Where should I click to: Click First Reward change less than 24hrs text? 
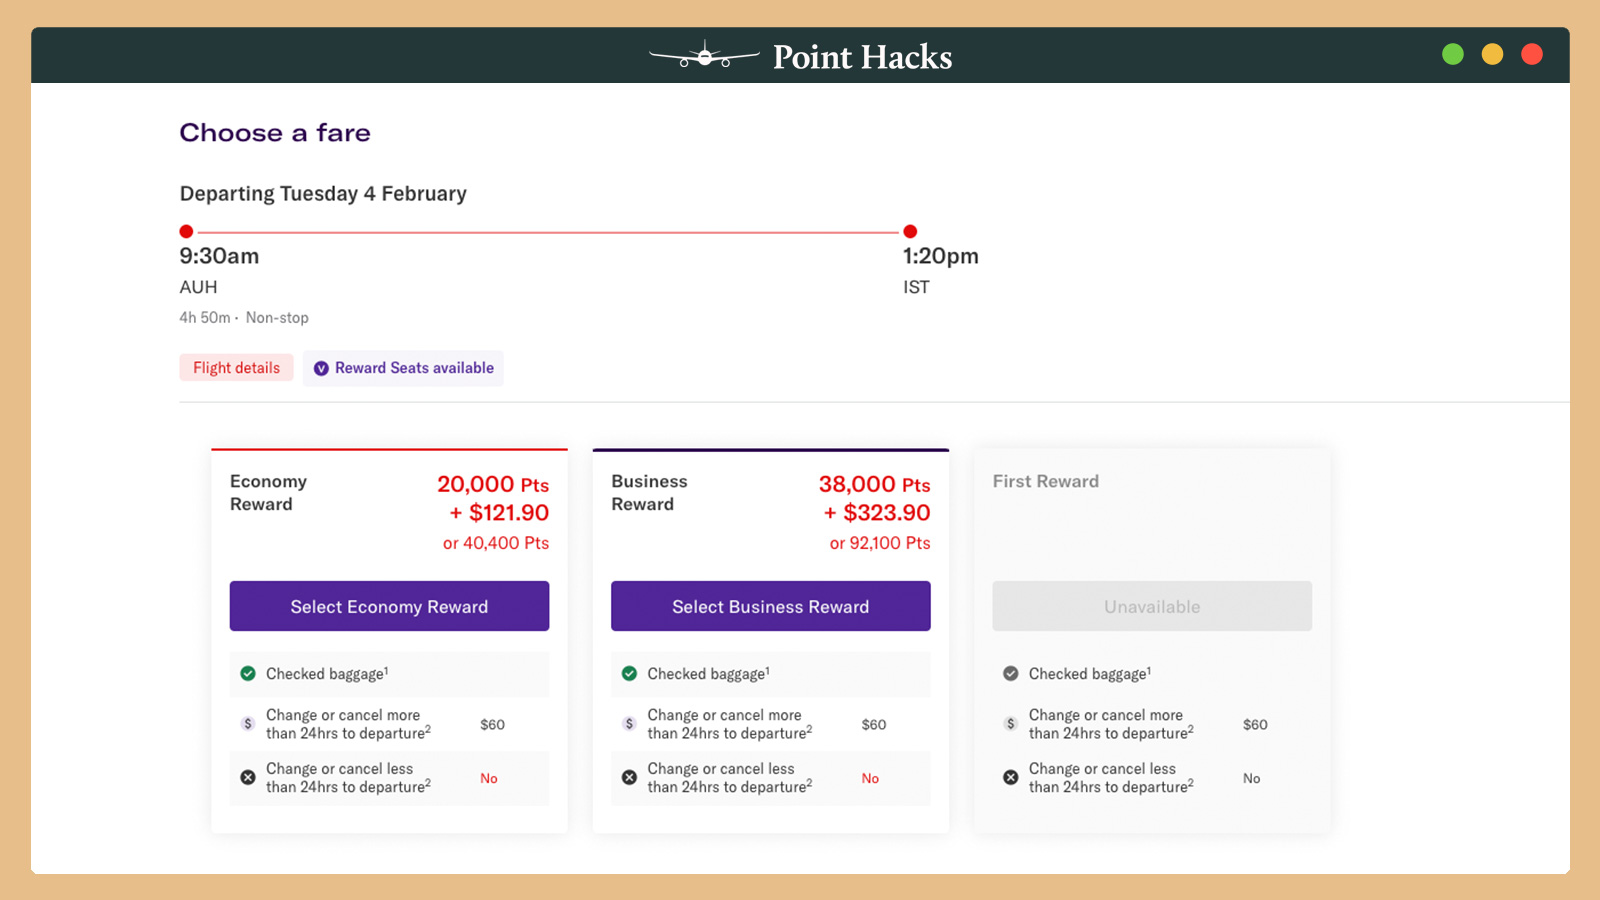[1111, 778]
